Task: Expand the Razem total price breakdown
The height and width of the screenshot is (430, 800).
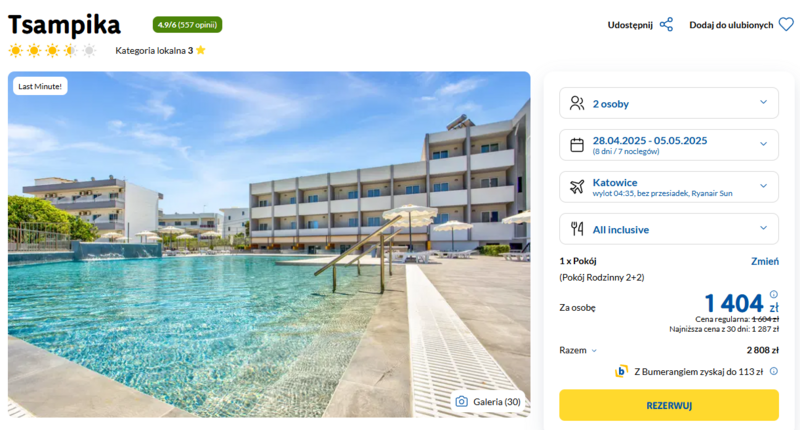Action: point(578,350)
